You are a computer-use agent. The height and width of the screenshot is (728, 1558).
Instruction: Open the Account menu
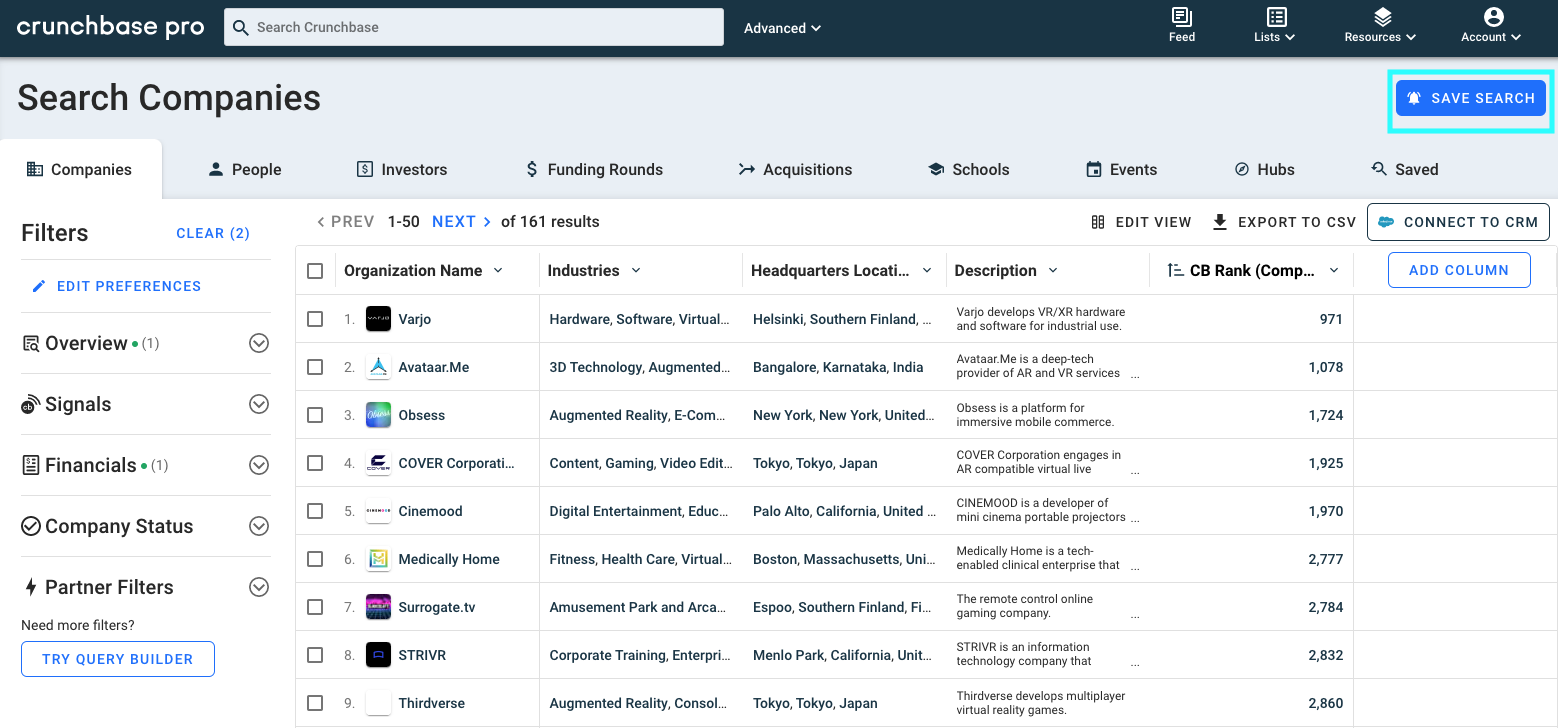point(1492,26)
